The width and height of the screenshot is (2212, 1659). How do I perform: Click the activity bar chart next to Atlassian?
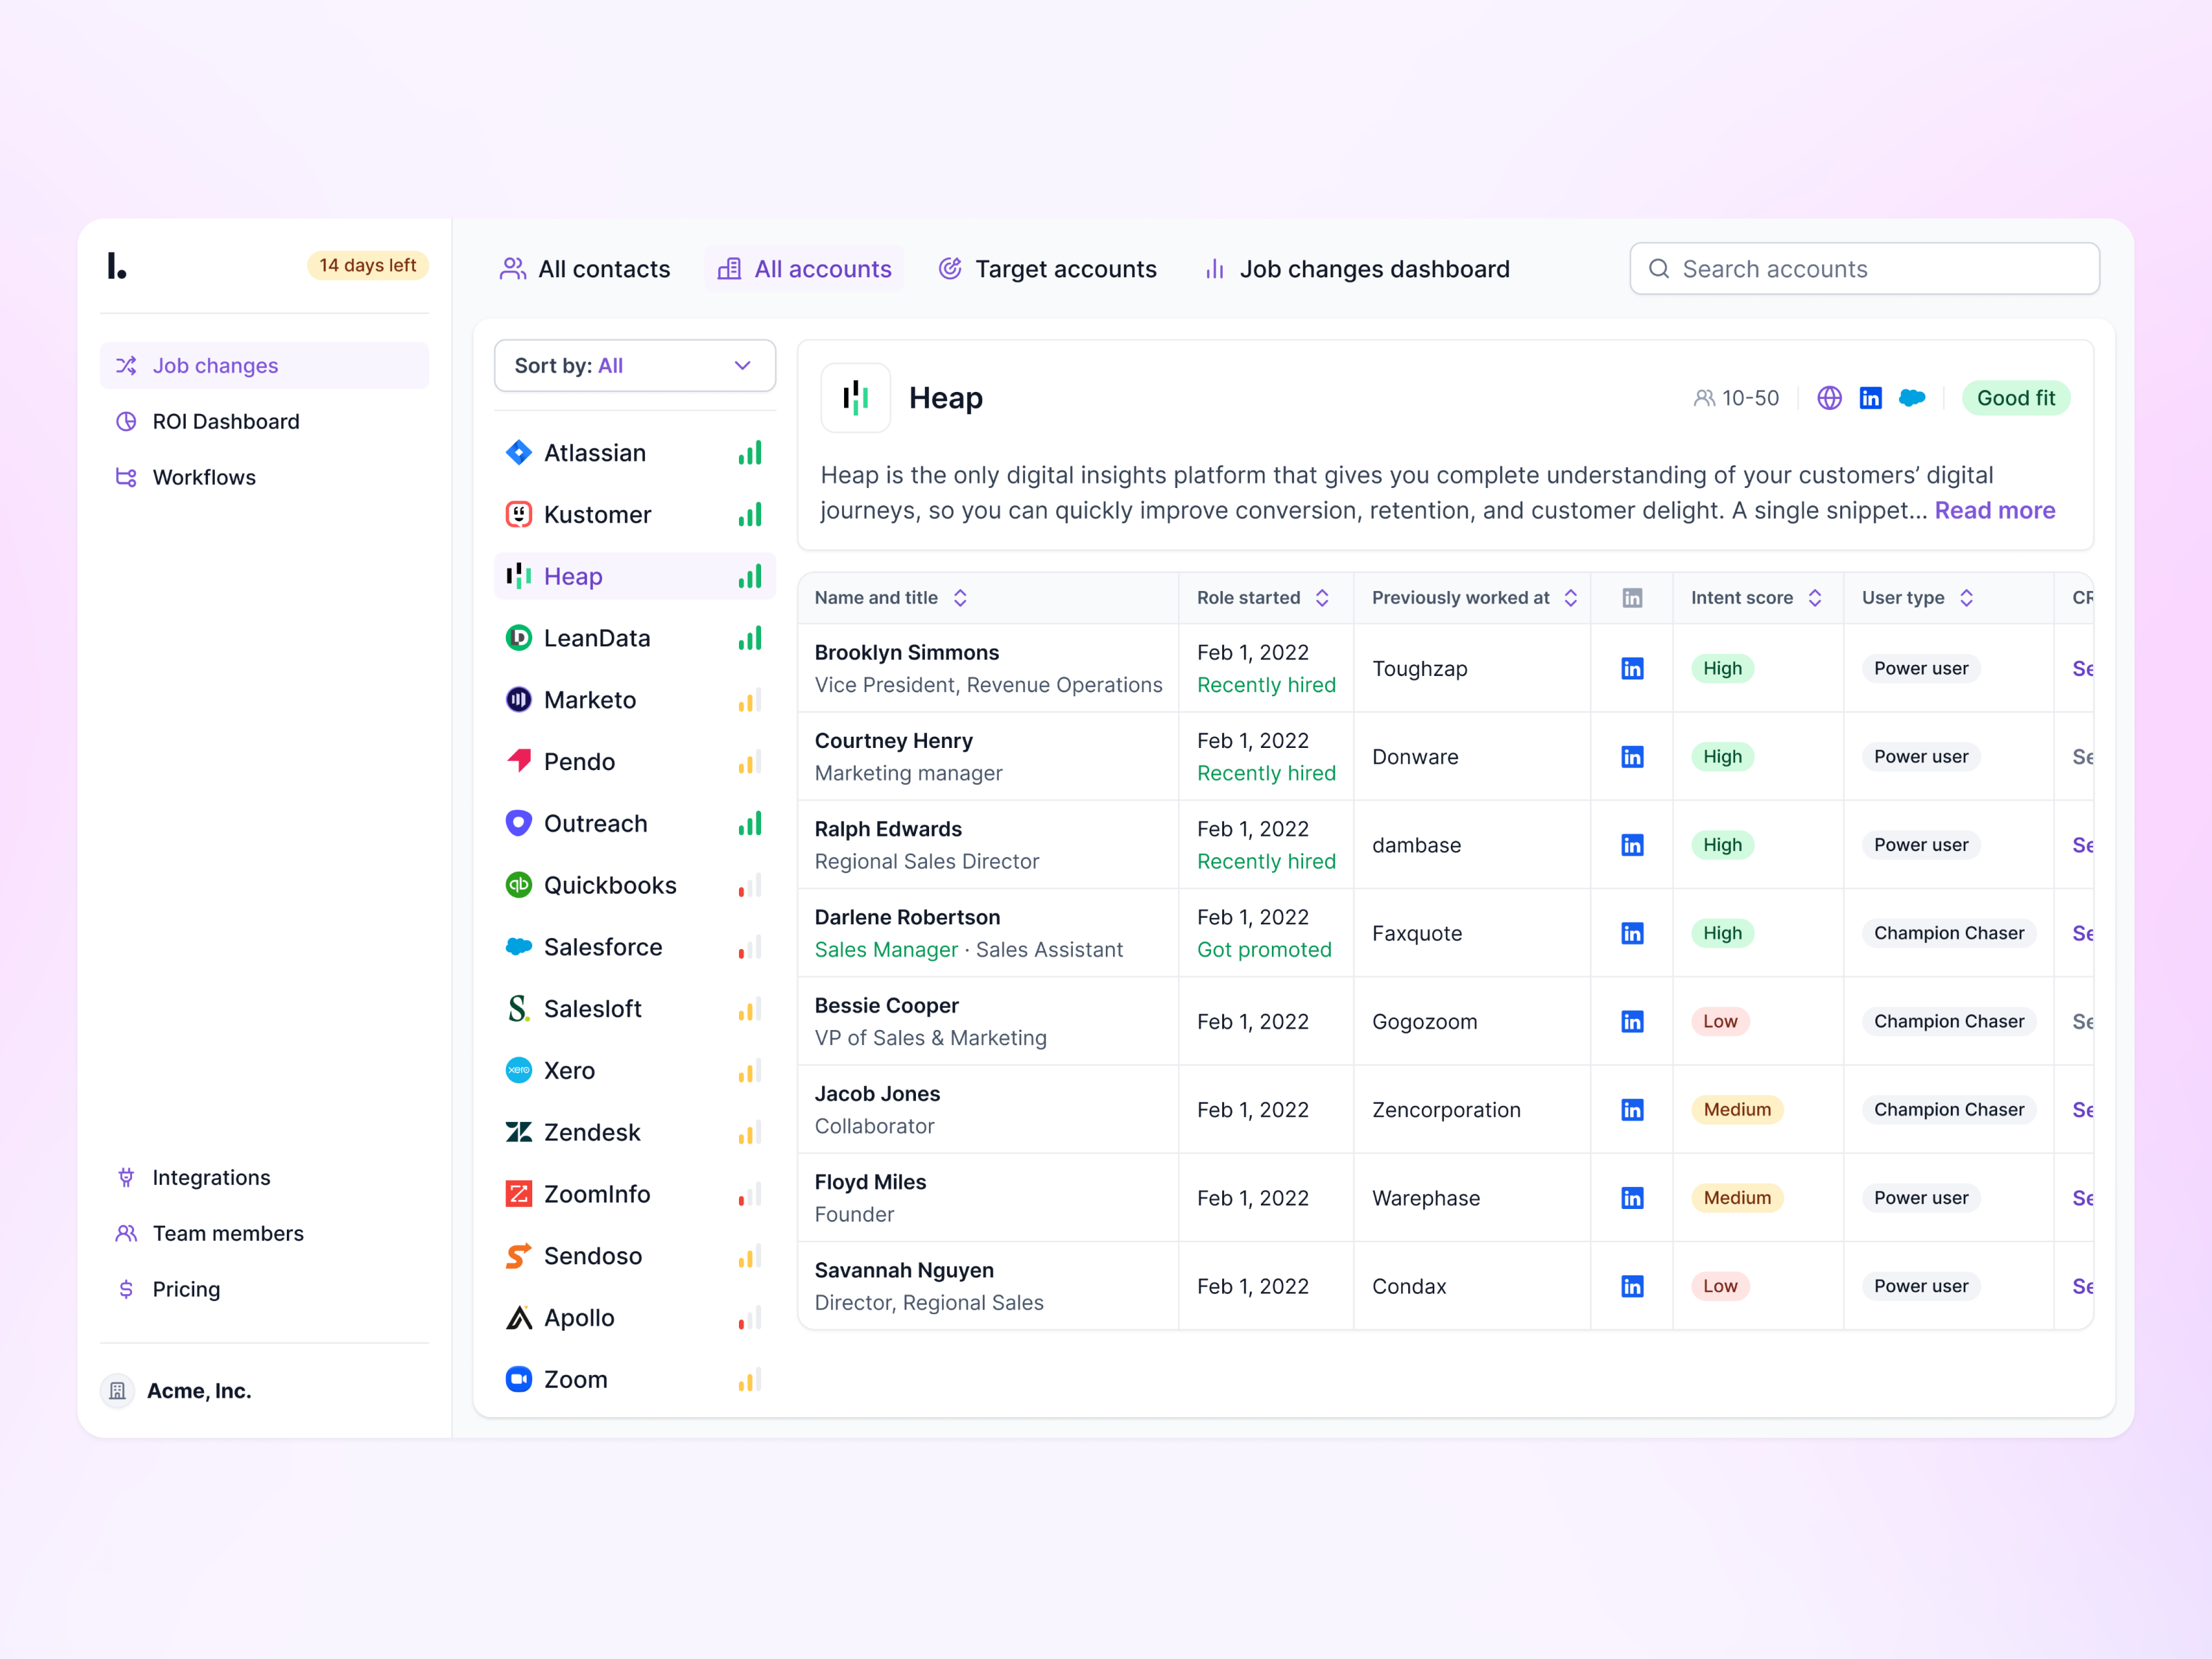[750, 452]
